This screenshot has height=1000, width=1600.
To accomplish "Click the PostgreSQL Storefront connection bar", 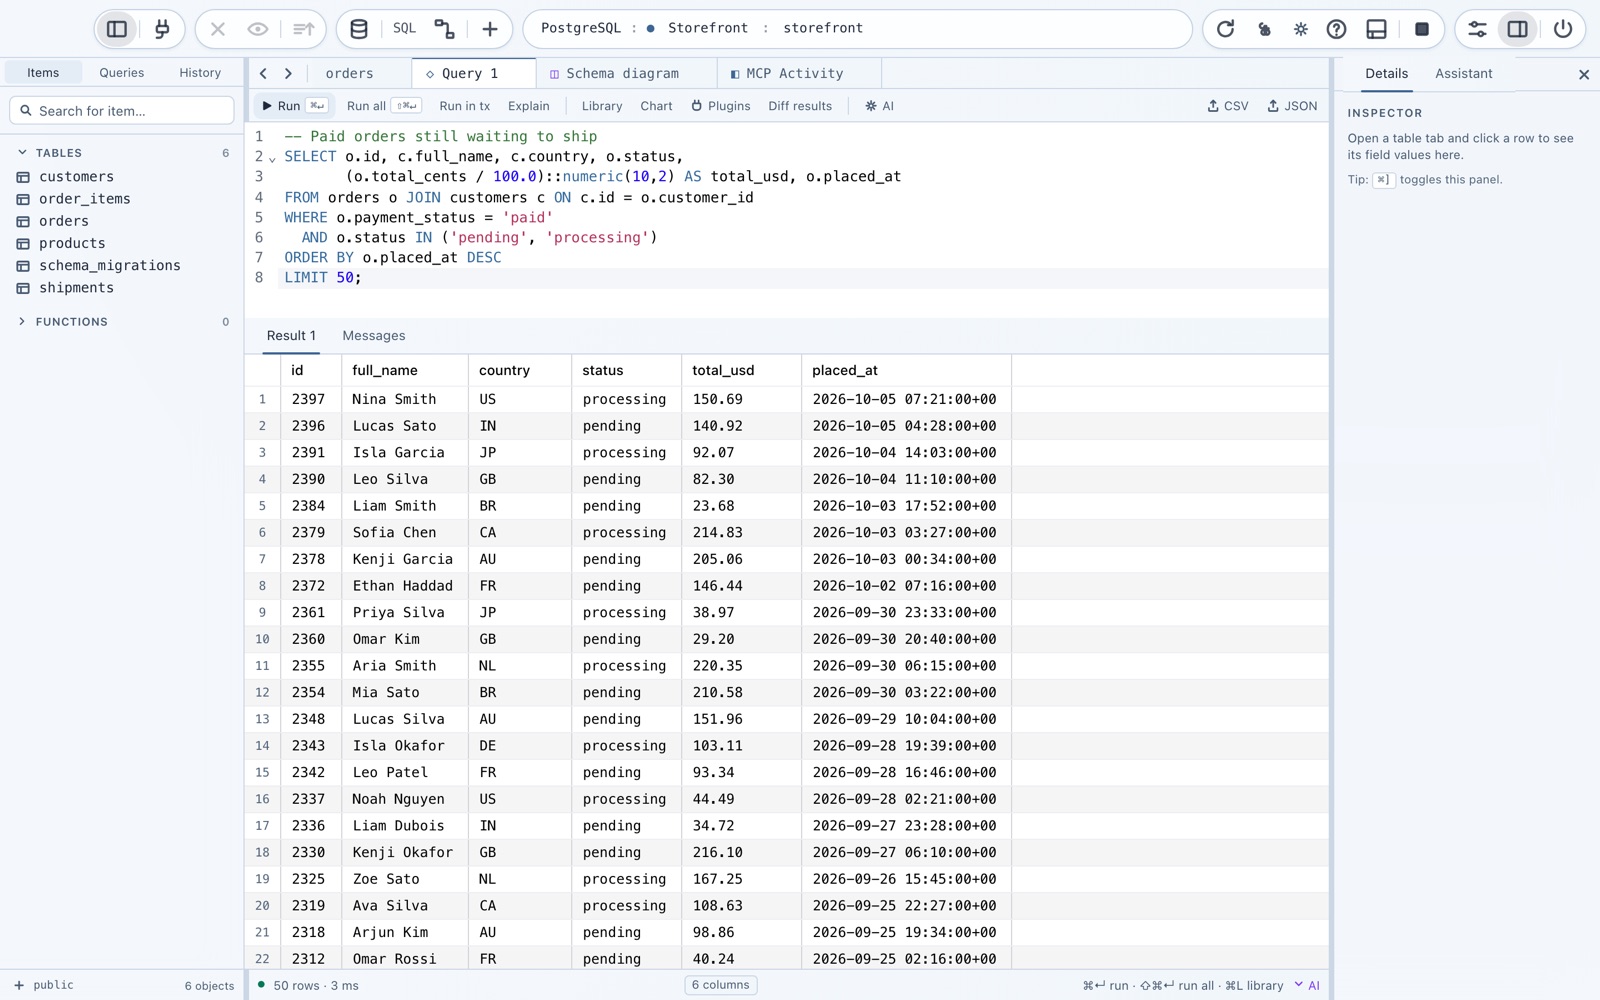I will coord(857,29).
